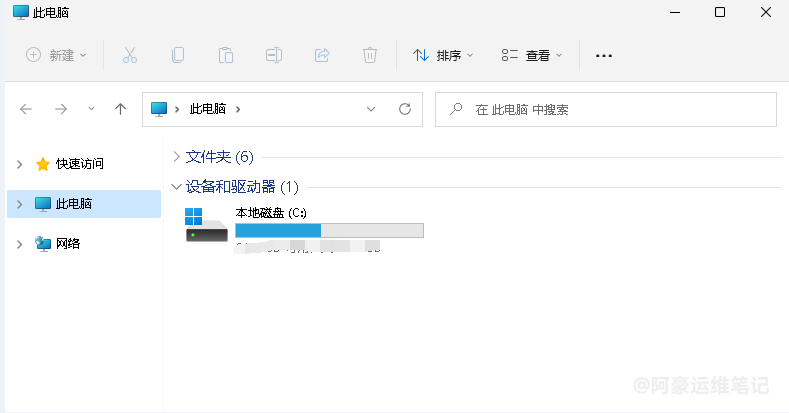Viewport: 789px width, 413px height.
Task: Go up one directory level arrow
Action: pos(120,109)
